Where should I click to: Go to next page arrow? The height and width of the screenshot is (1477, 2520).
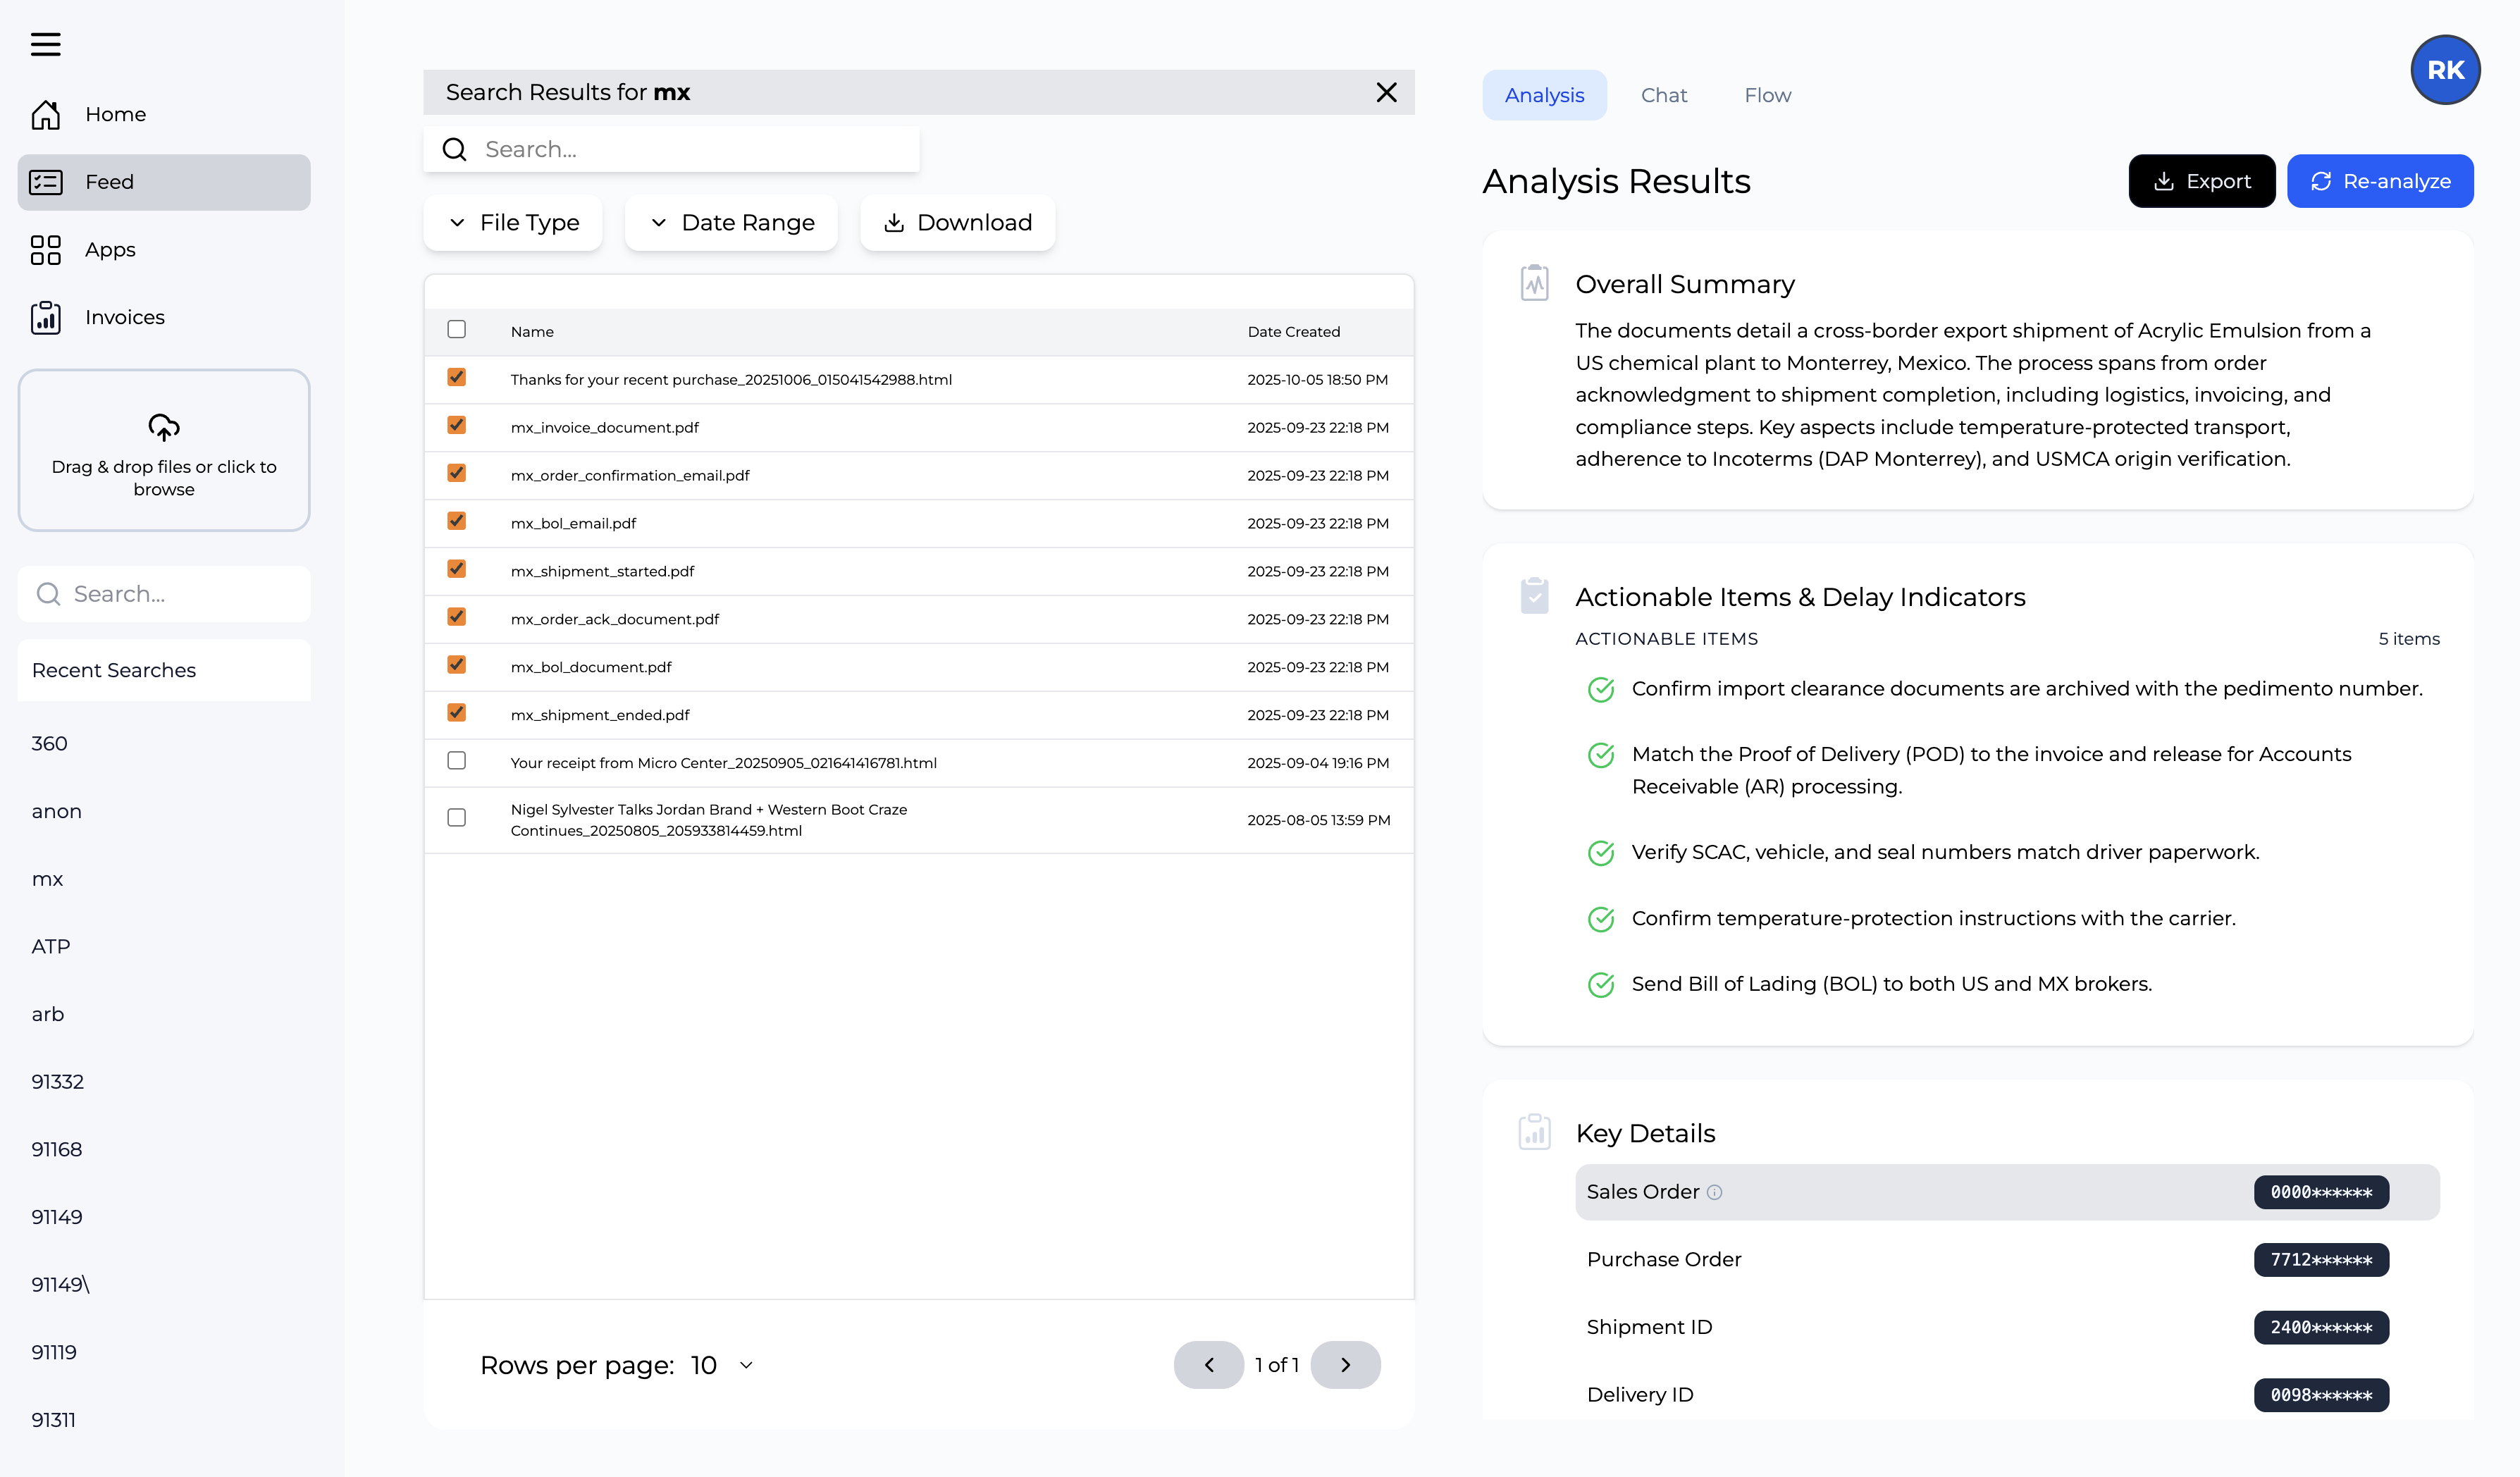click(x=1345, y=1365)
